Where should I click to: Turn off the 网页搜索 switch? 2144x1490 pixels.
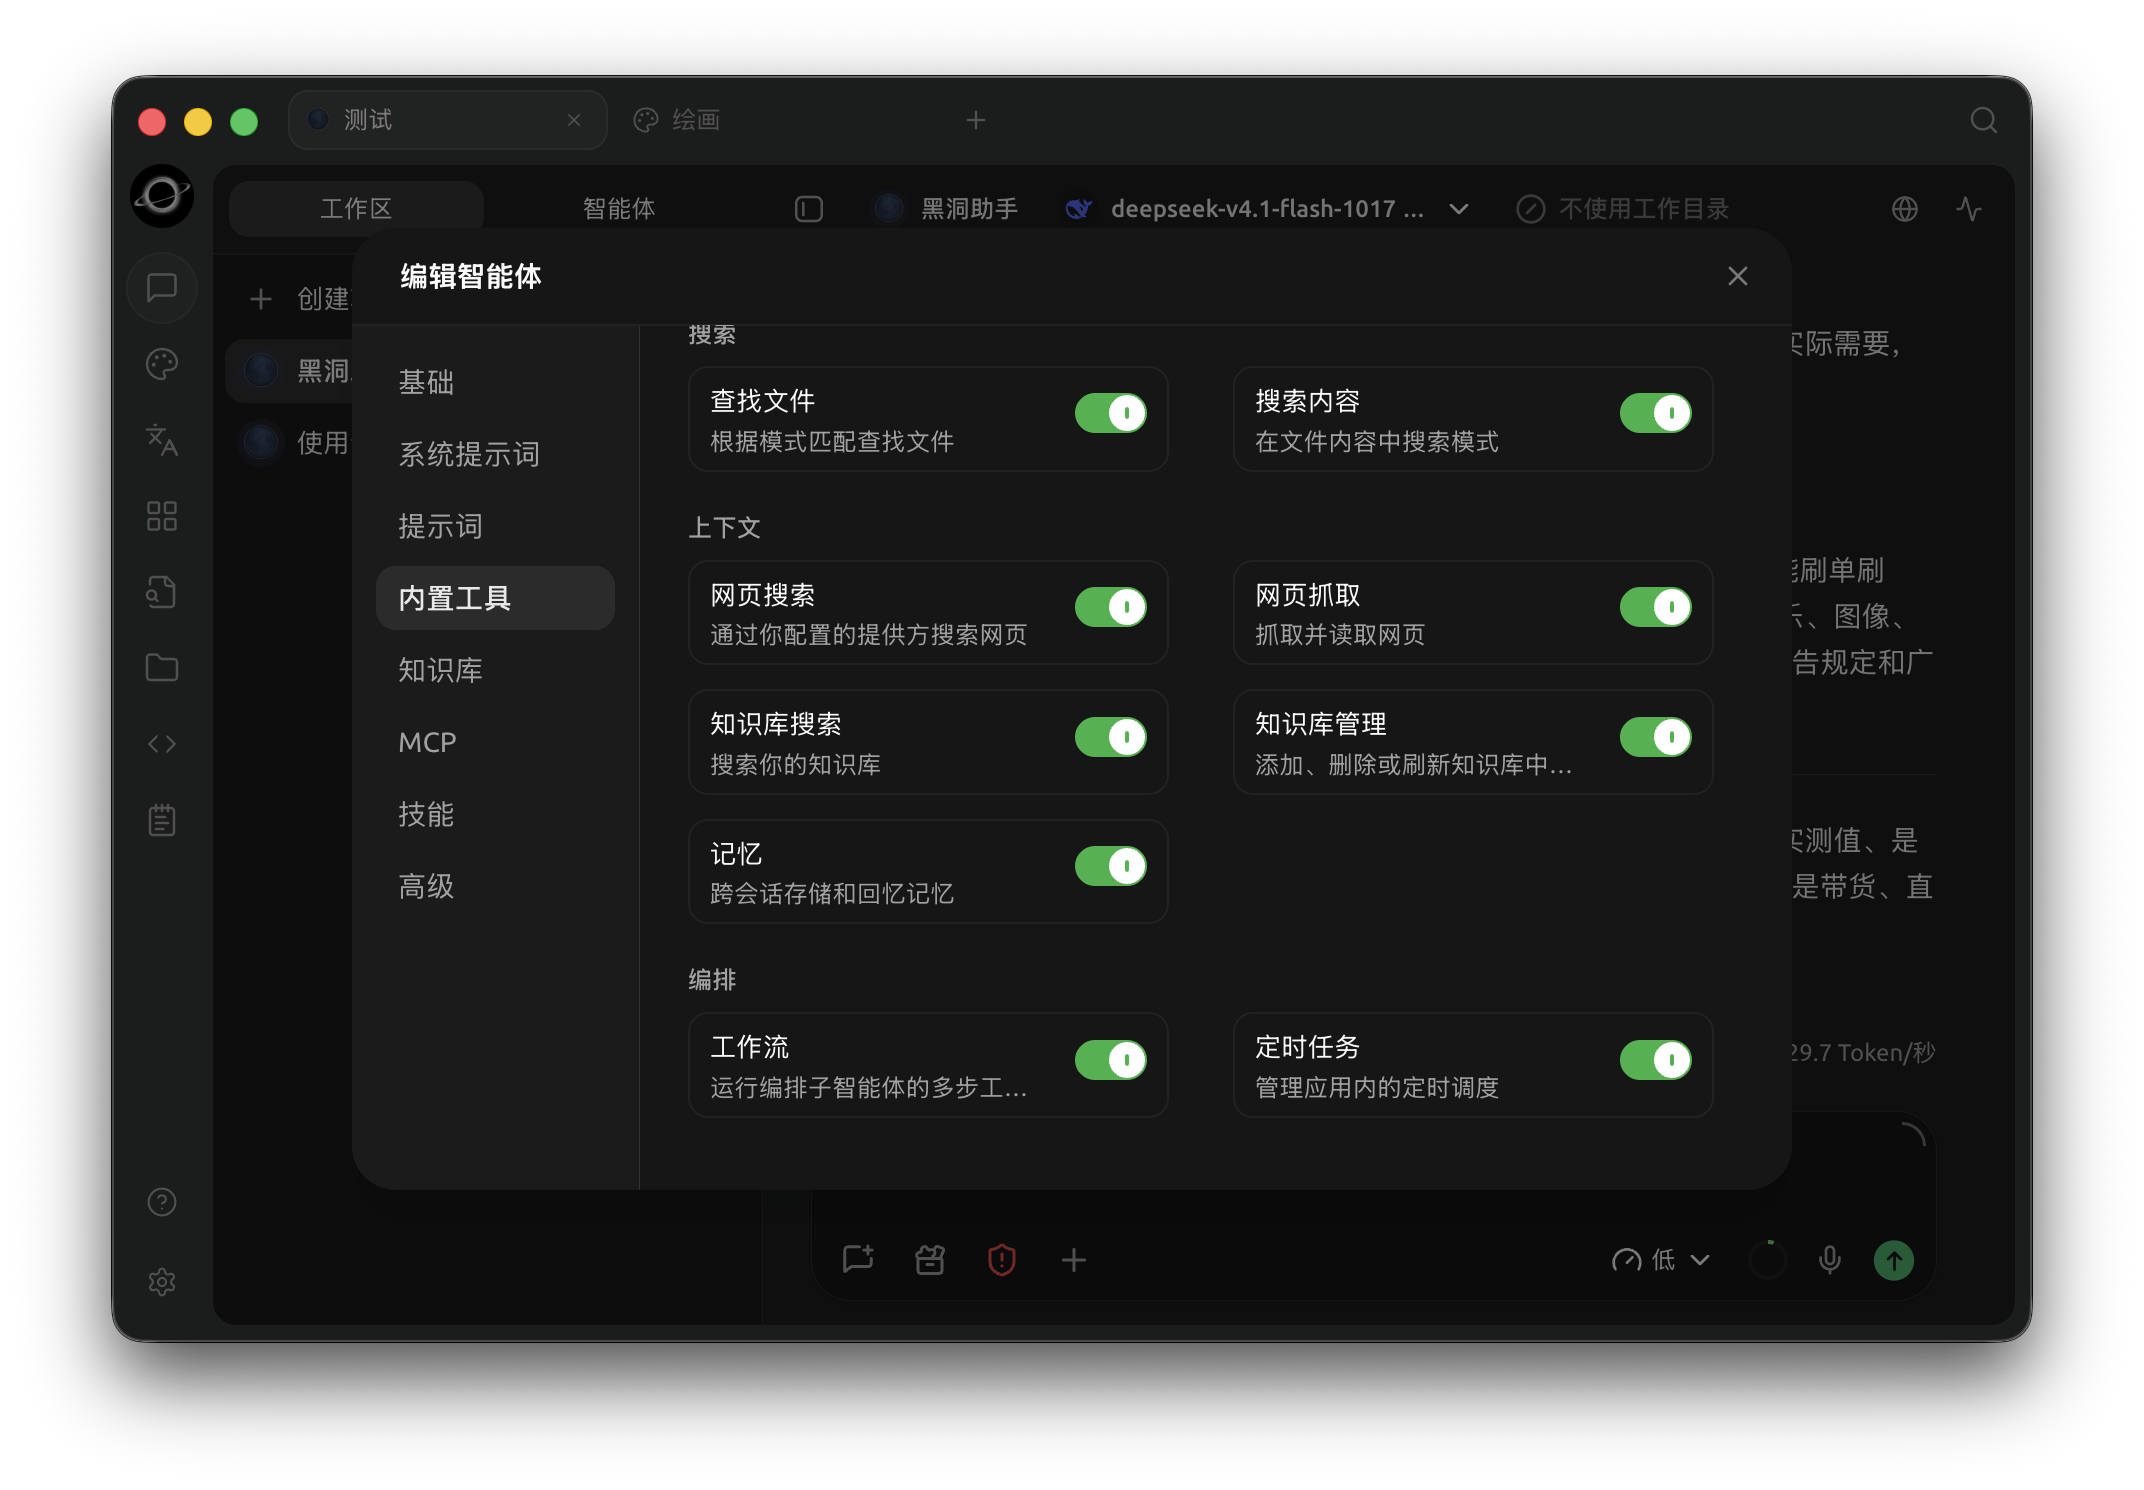click(1111, 607)
